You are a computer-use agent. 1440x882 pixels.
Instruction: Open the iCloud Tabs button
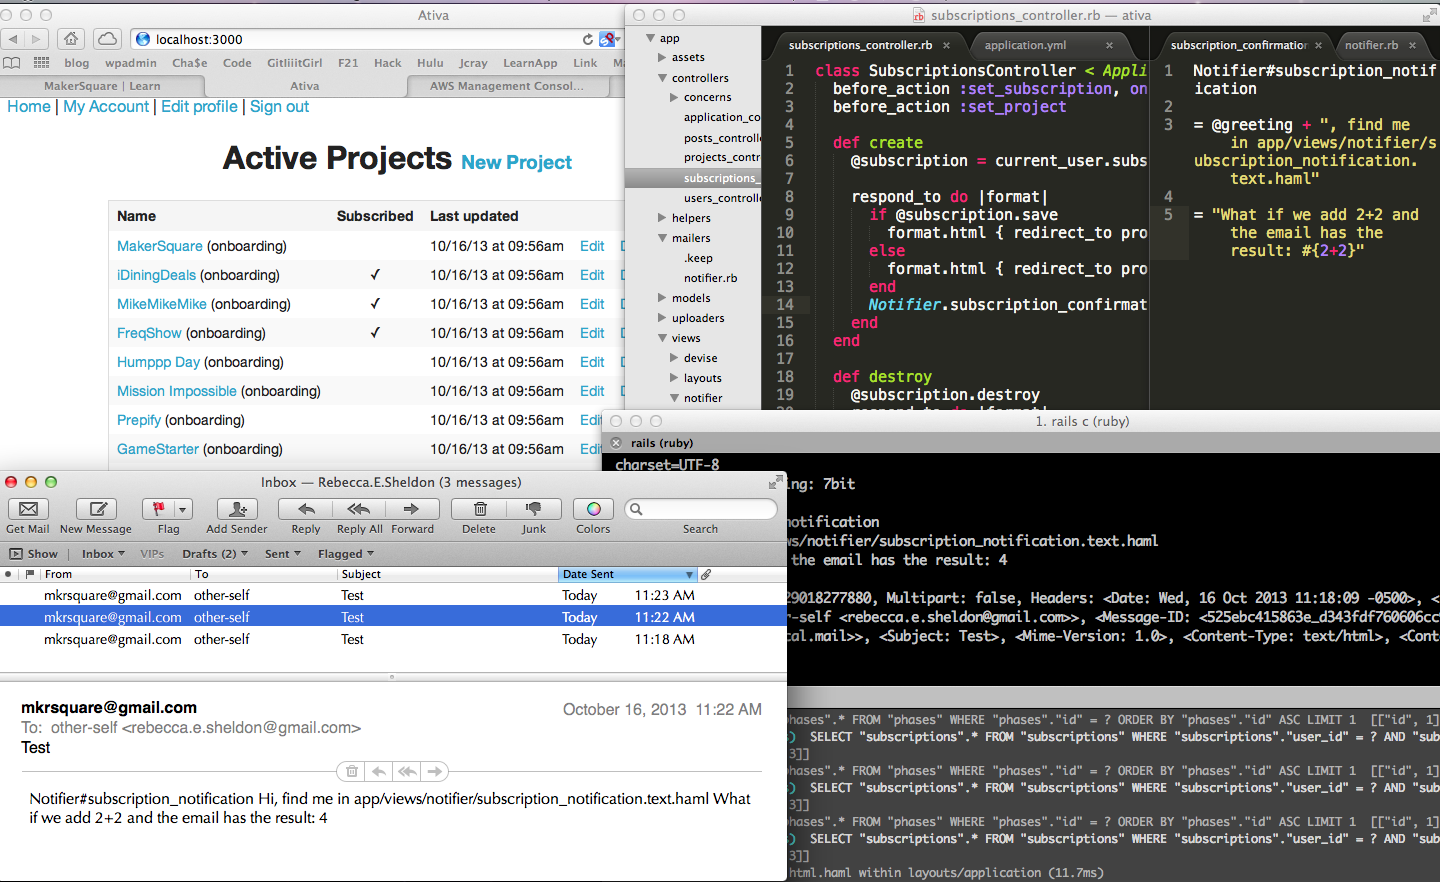pos(107,39)
